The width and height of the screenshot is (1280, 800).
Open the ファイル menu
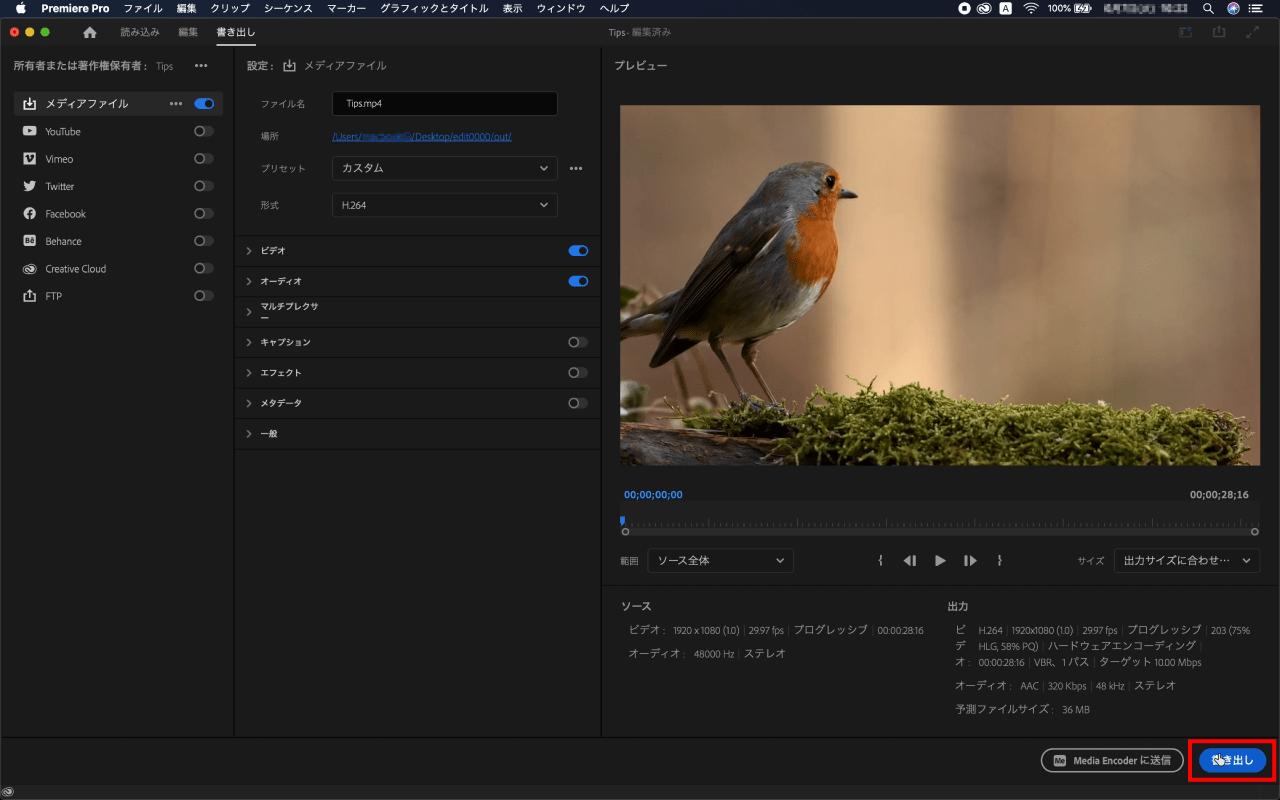pos(143,8)
